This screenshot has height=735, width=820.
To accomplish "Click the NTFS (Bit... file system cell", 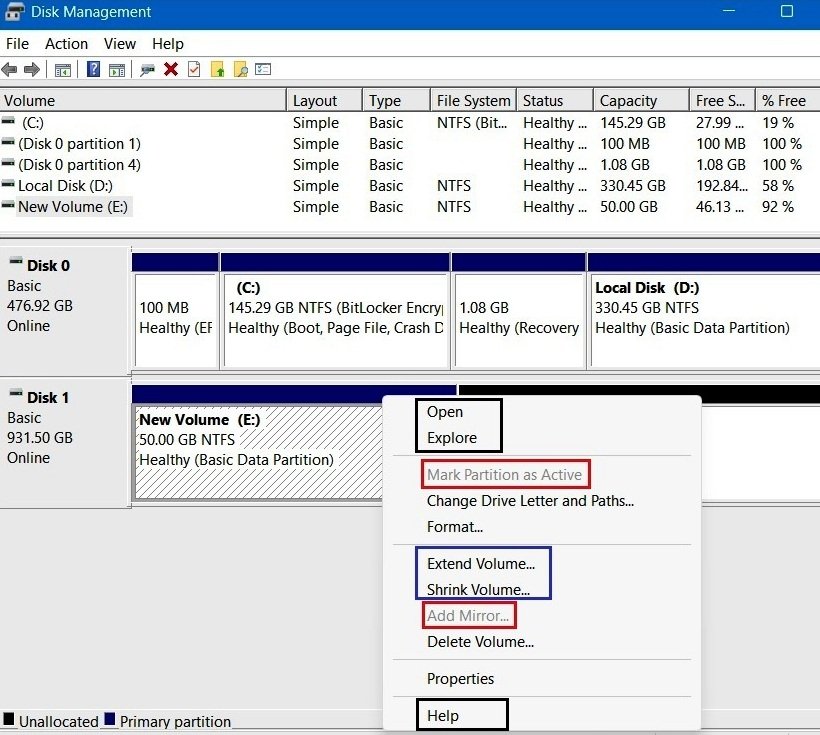I will (x=472, y=123).
